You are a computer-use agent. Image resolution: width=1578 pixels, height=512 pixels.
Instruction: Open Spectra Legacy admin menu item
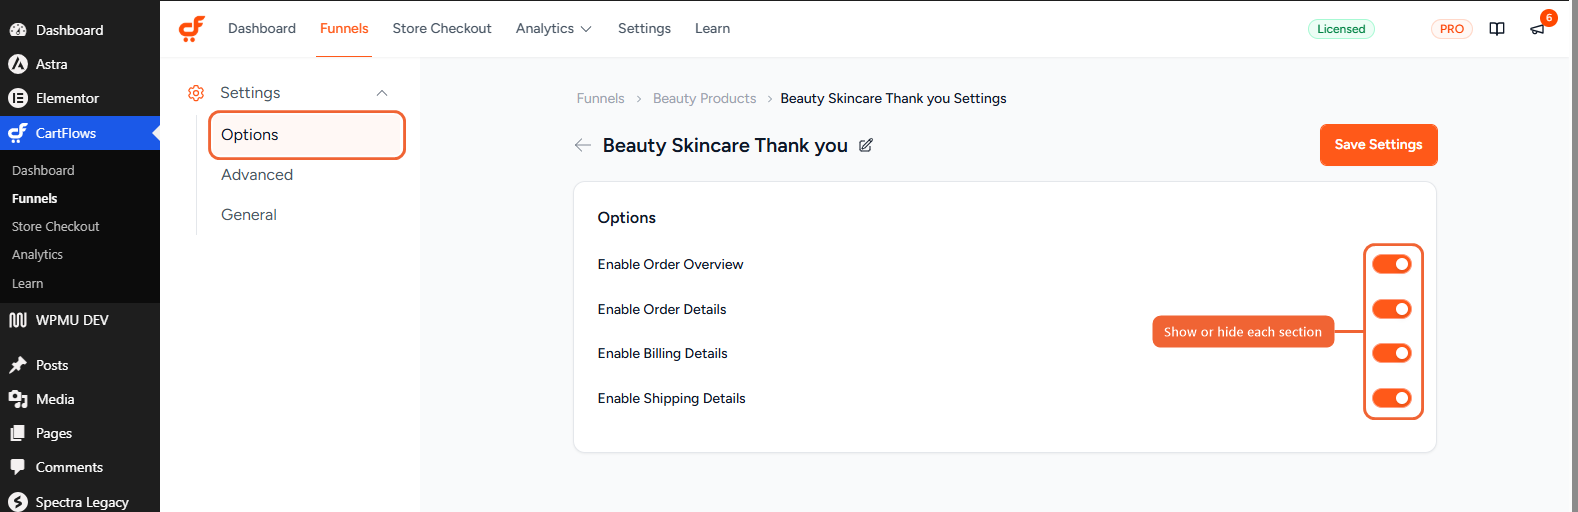80,501
